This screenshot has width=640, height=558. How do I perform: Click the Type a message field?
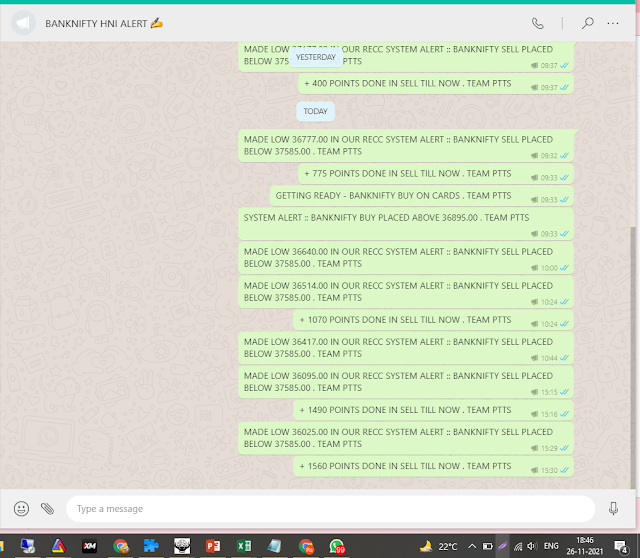(x=330, y=509)
